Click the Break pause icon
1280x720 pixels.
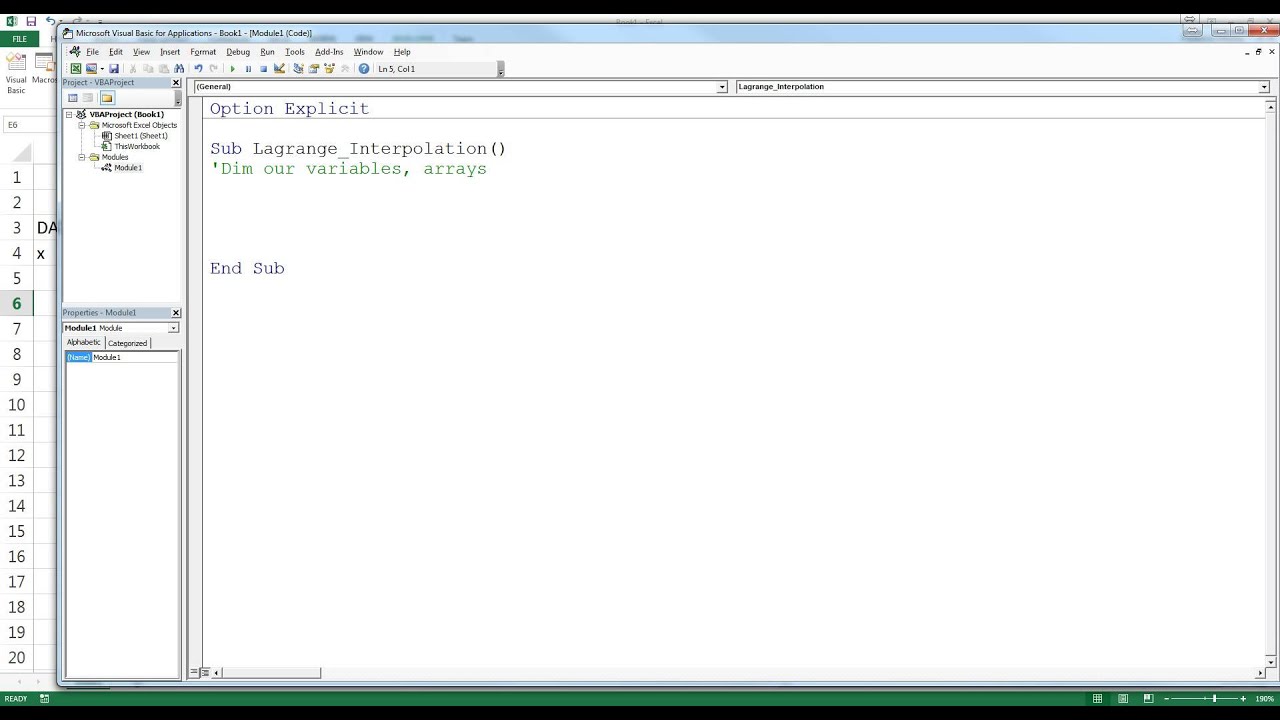point(248,69)
